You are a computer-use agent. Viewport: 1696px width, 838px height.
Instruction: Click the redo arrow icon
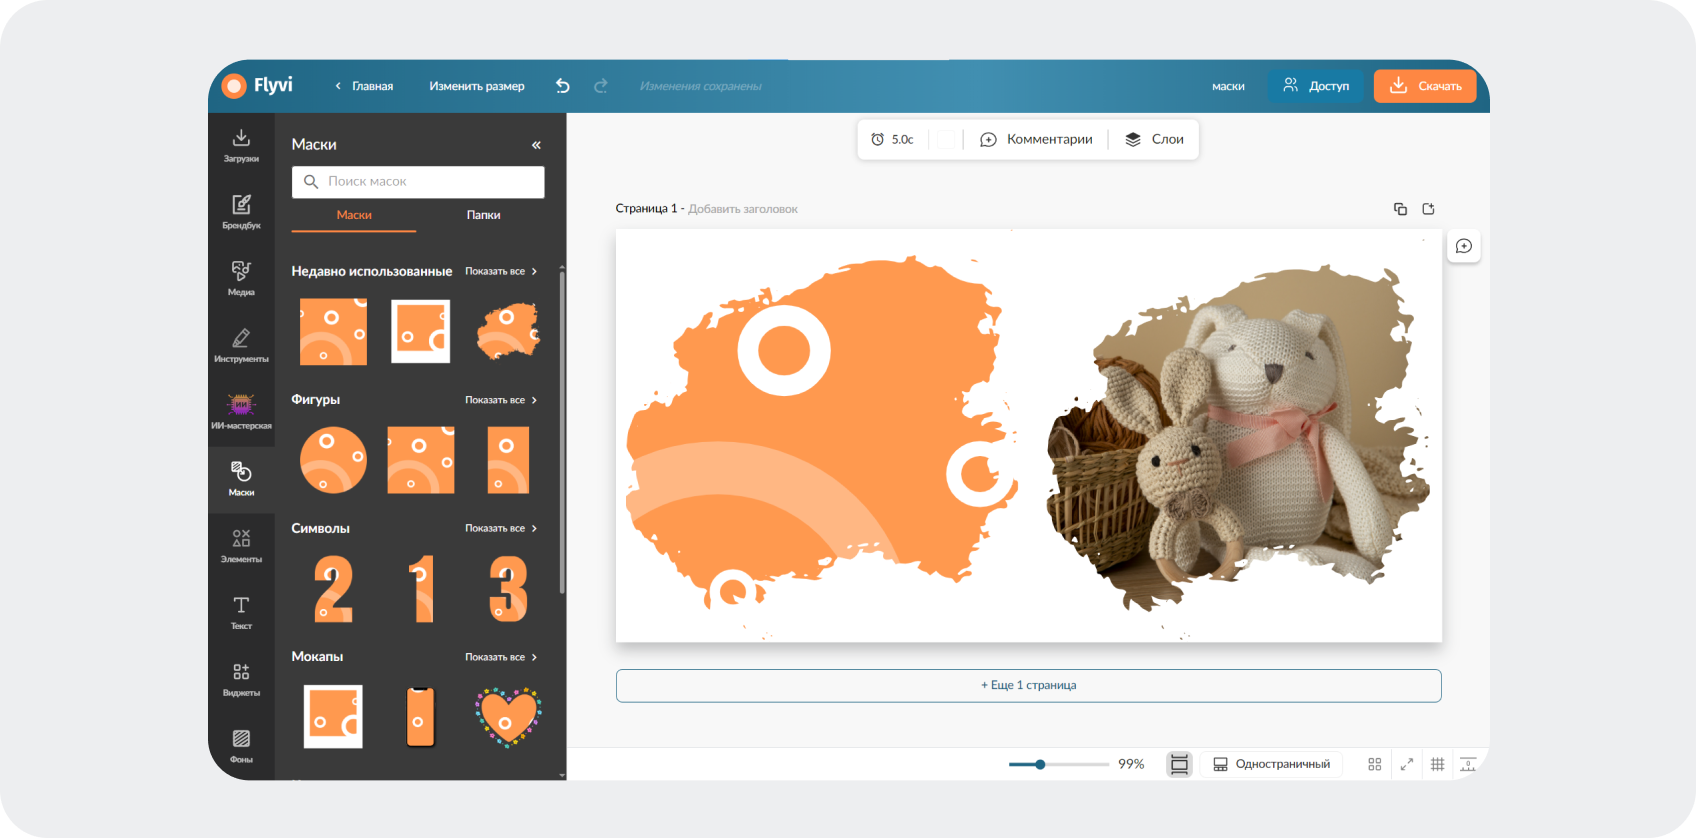pos(601,86)
